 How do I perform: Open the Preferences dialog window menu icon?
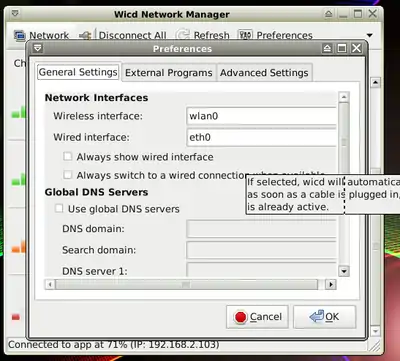tap(38, 49)
